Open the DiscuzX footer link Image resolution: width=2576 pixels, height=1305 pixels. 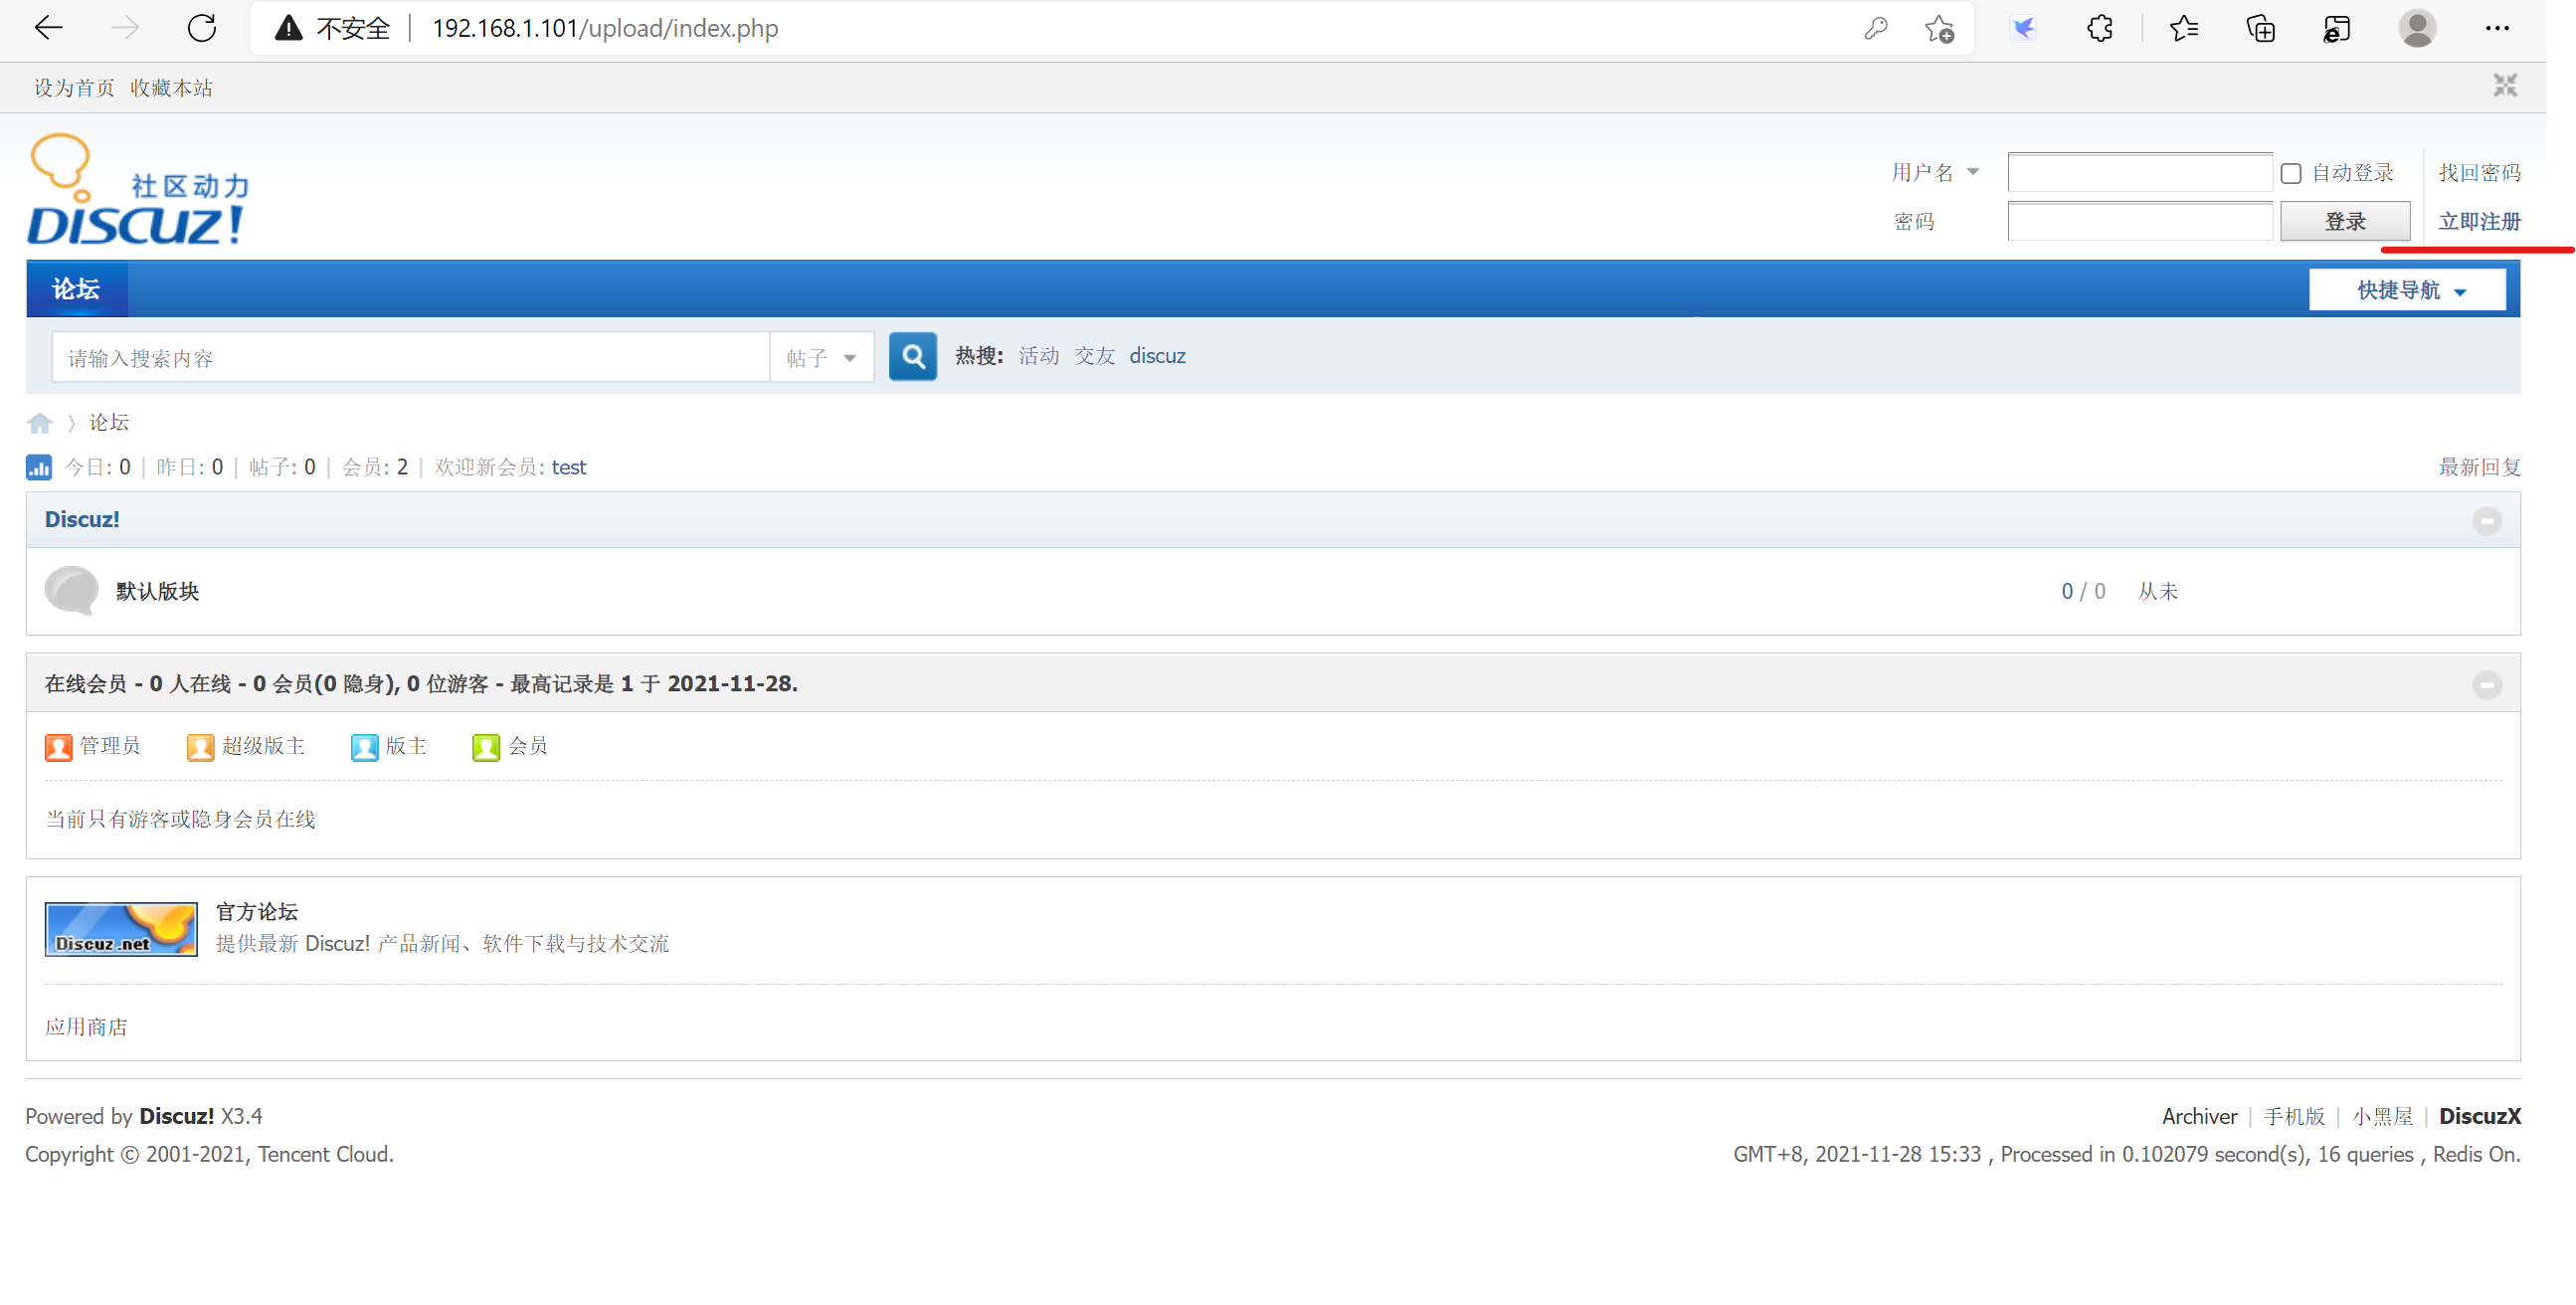[2479, 1117]
